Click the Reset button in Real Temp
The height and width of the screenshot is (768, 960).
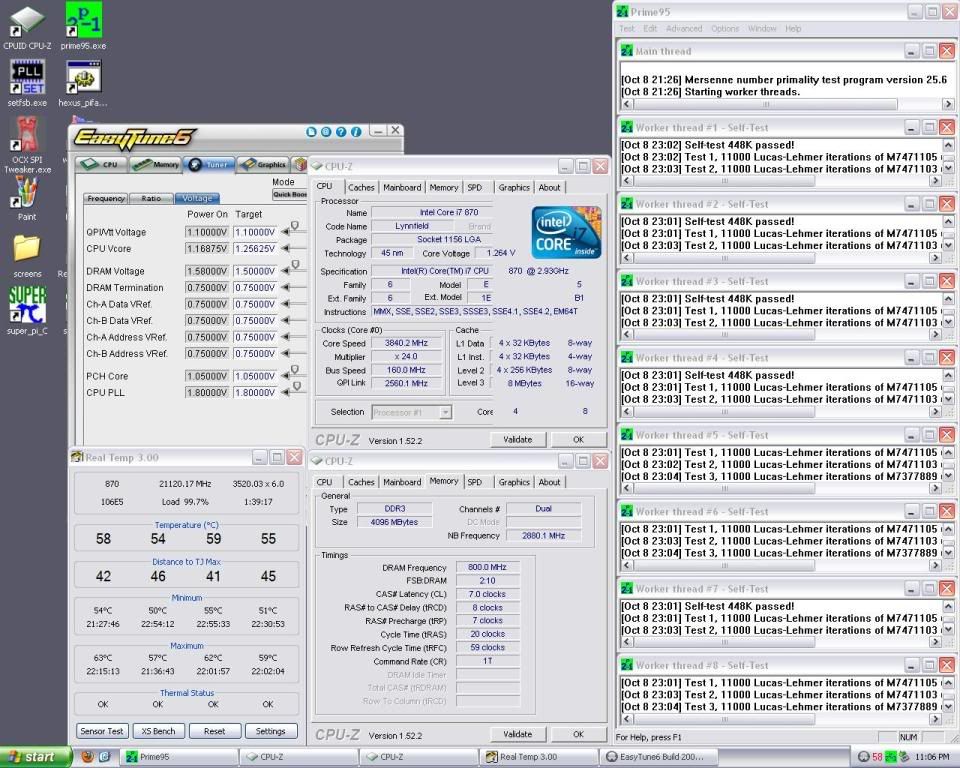(x=214, y=731)
